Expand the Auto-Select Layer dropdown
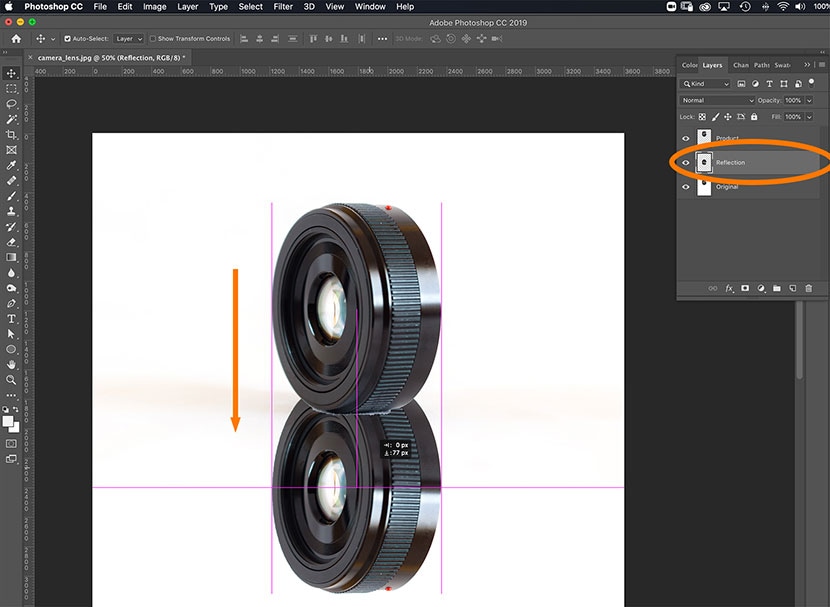The height and width of the screenshot is (607, 830). tap(128, 39)
